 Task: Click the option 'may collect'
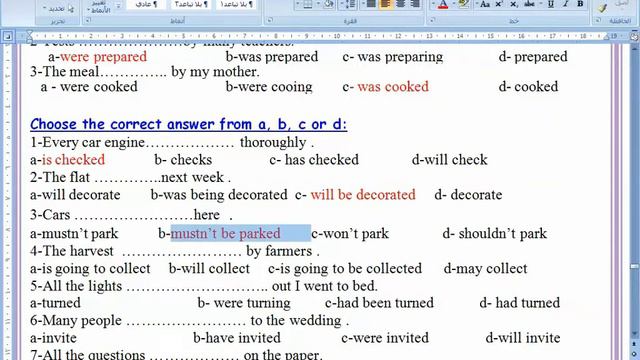[491, 269]
